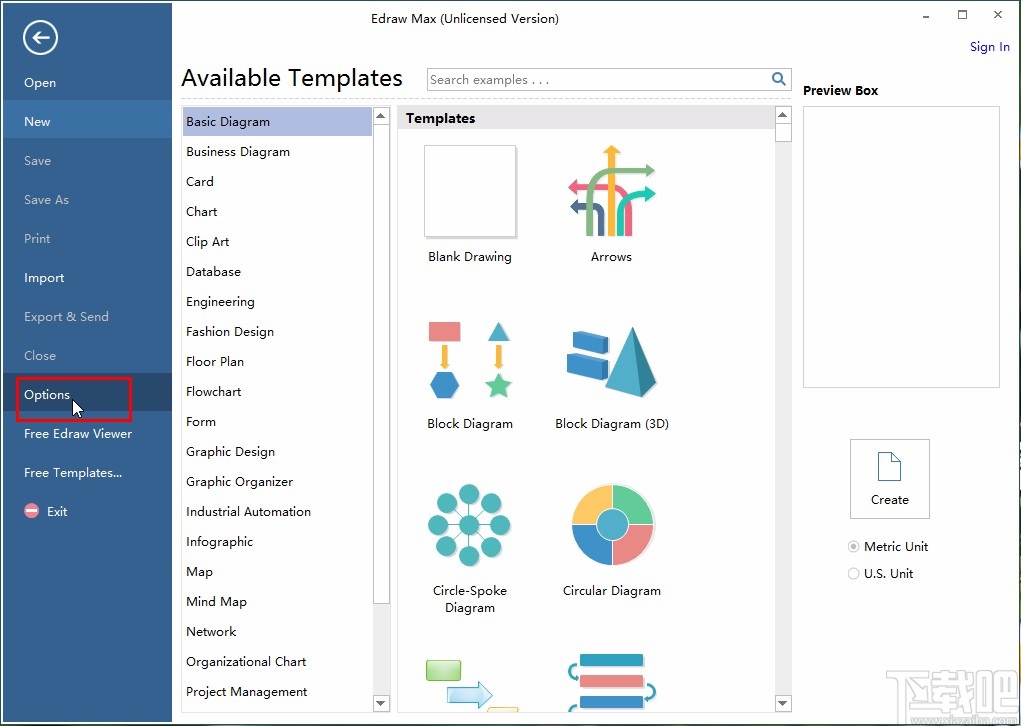The height and width of the screenshot is (726, 1021).
Task: Select the Database category
Action: pyautogui.click(x=277, y=272)
